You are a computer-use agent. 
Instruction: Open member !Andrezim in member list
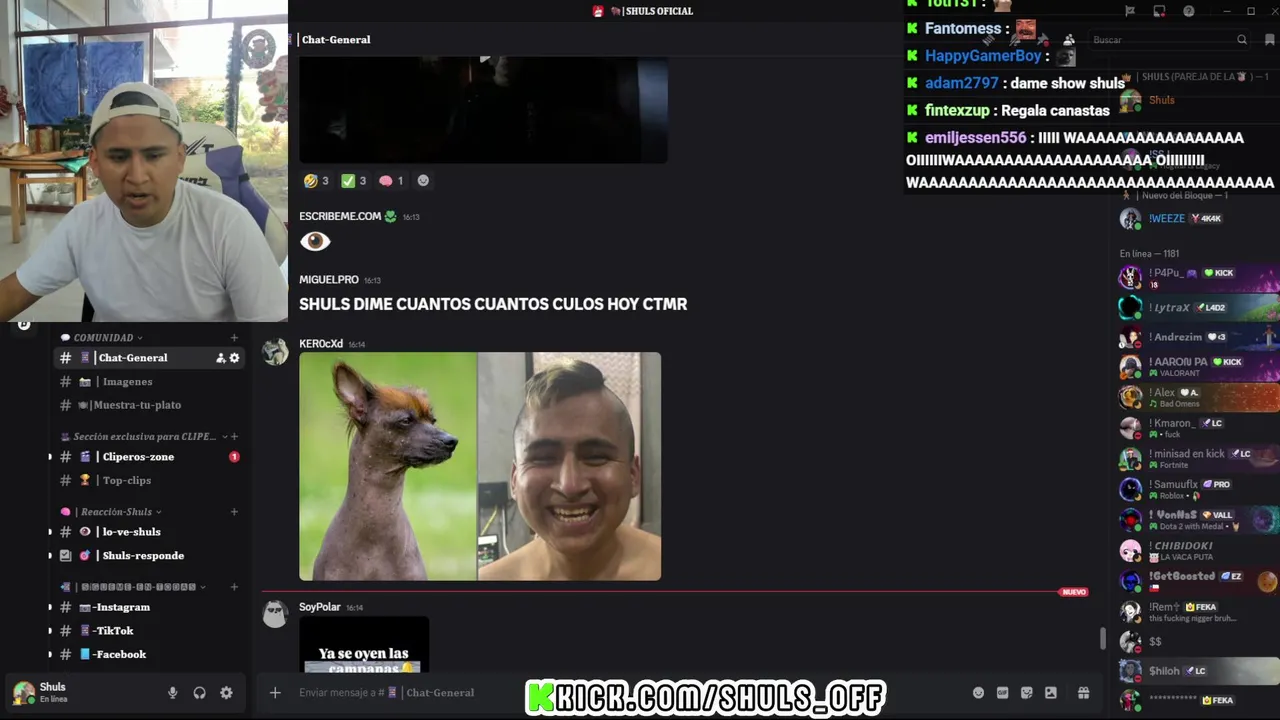1197,338
